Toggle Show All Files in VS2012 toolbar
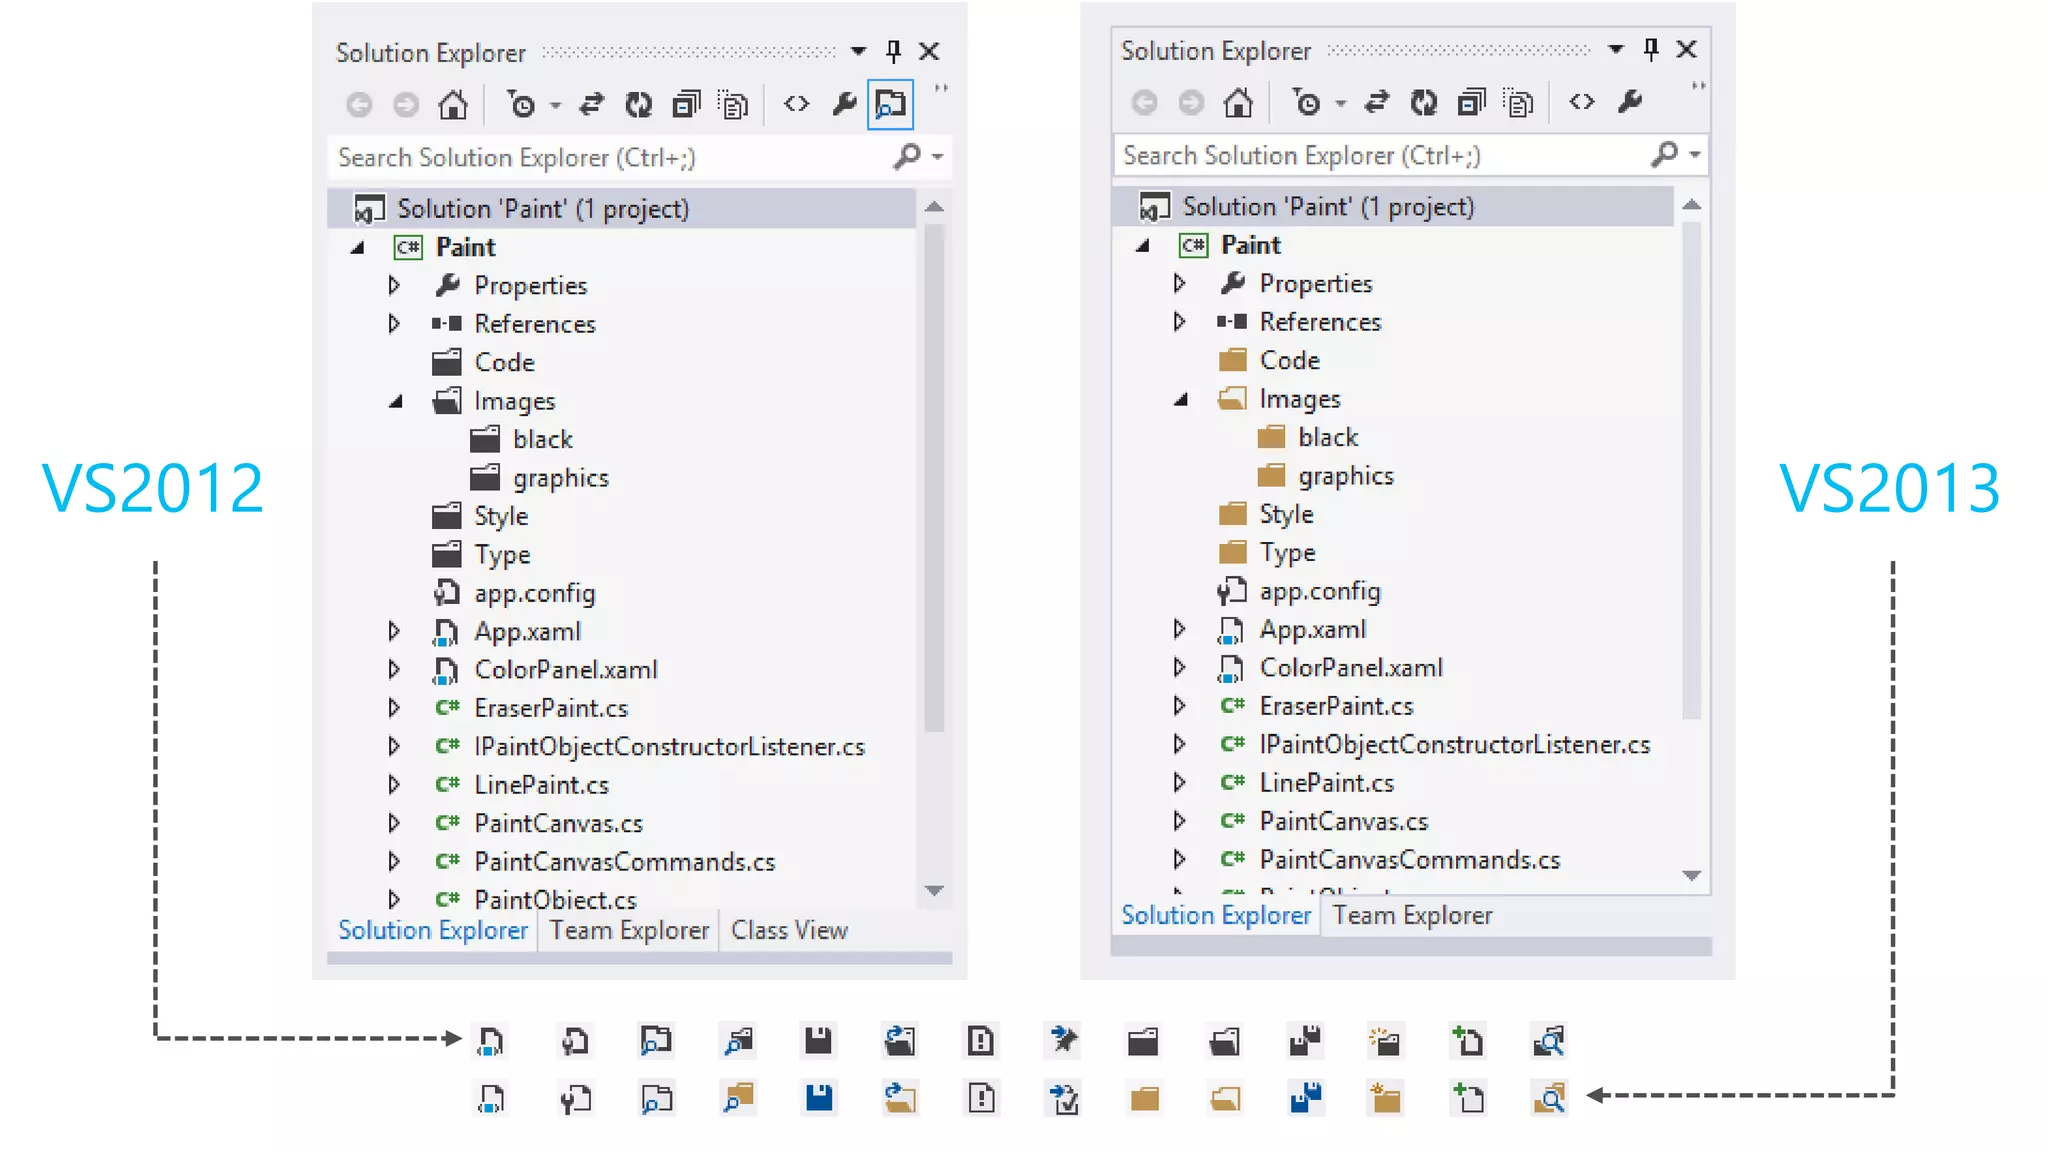Screen dimensions: 2048x1152 (x=734, y=104)
